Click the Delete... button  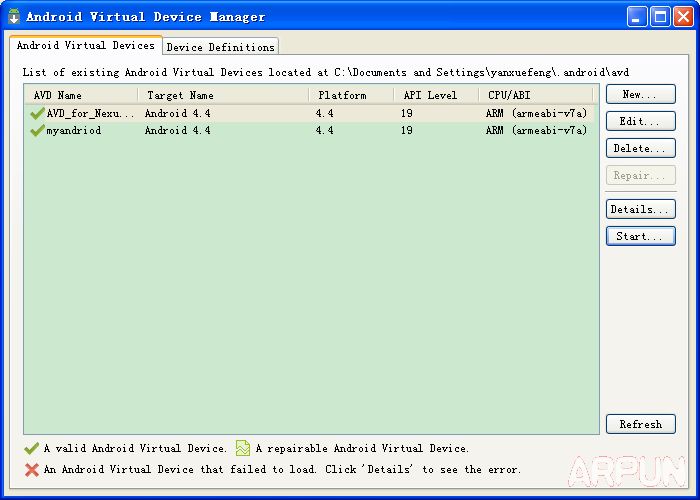(640, 148)
